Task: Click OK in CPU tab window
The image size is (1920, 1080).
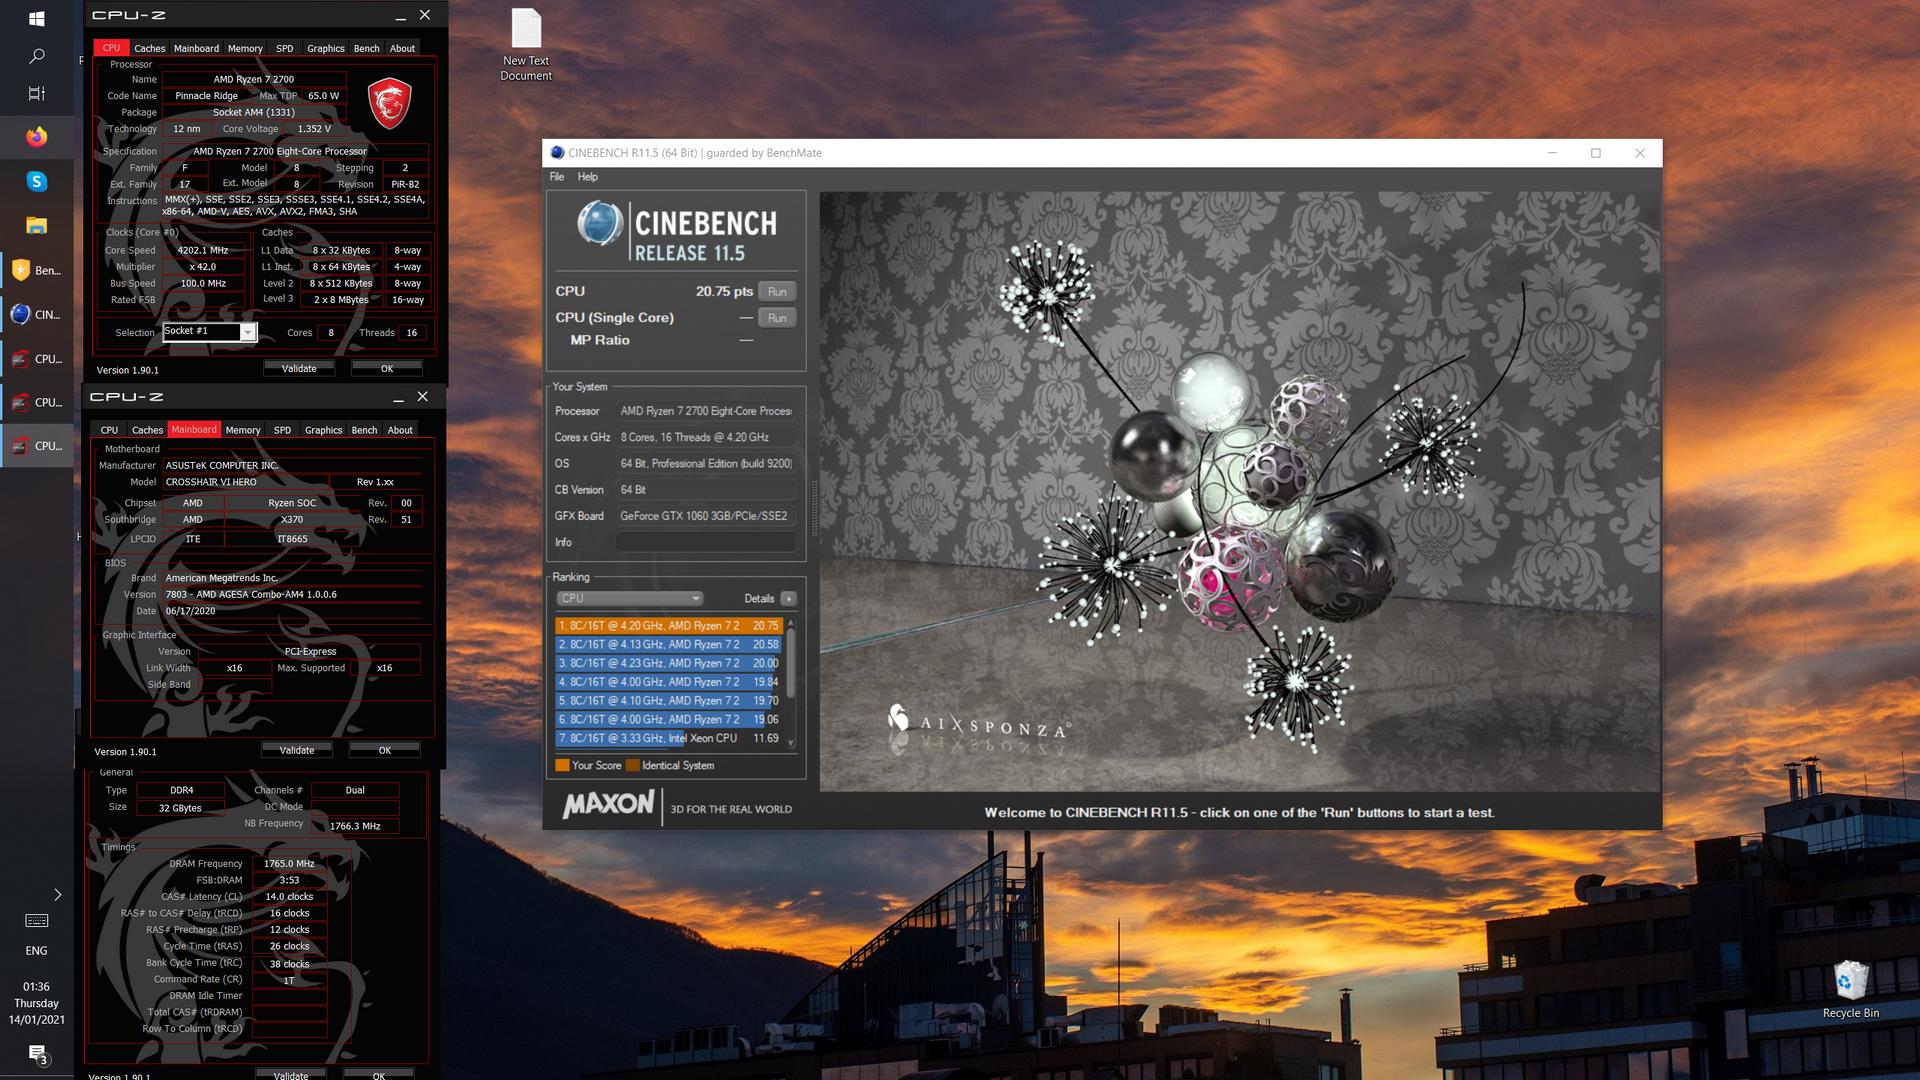Action: pos(387,369)
